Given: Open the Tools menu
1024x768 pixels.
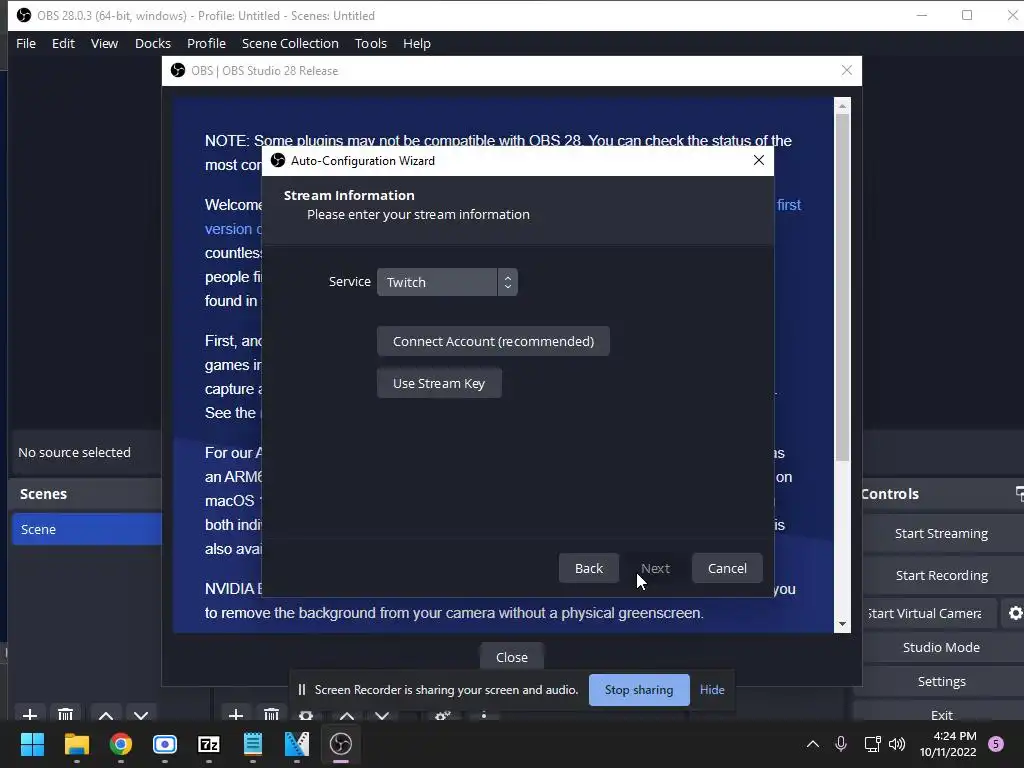Looking at the screenshot, I should 371,44.
